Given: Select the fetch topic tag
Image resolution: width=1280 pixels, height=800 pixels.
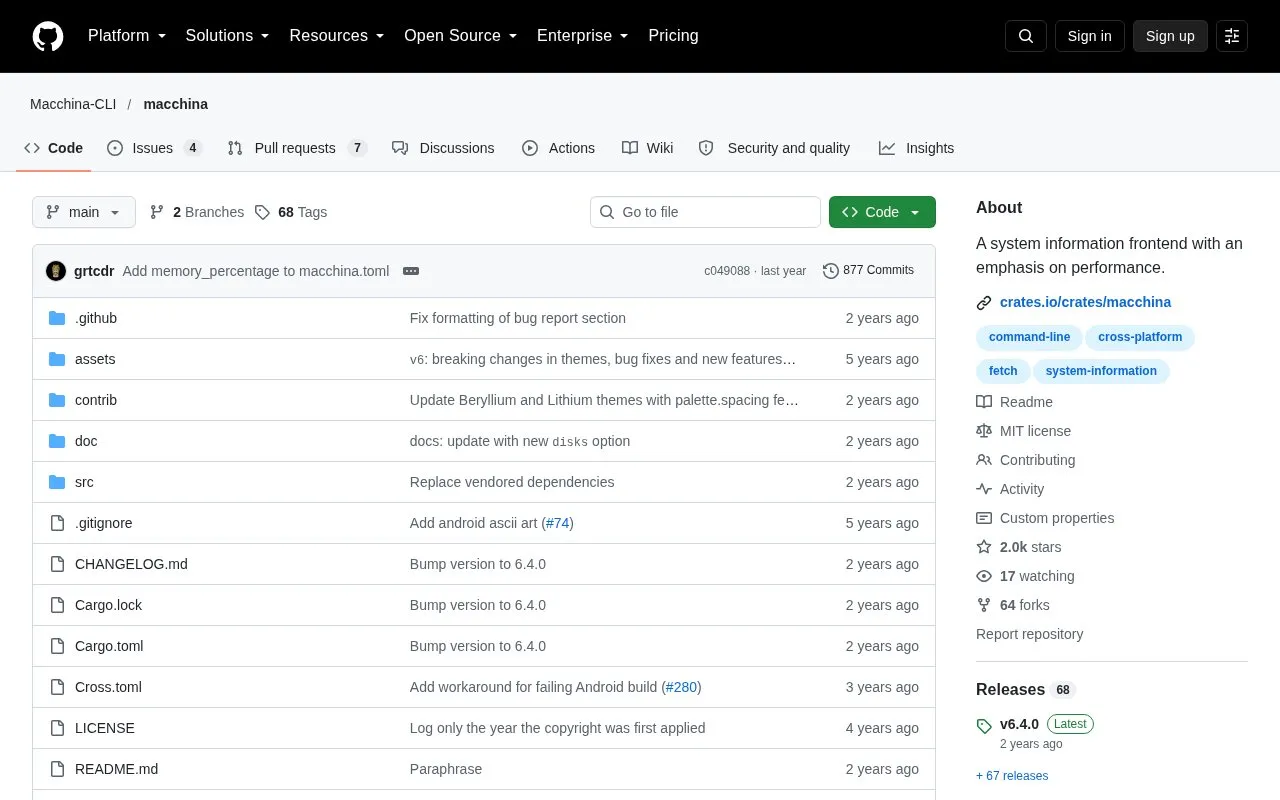Looking at the screenshot, I should click(x=1003, y=371).
